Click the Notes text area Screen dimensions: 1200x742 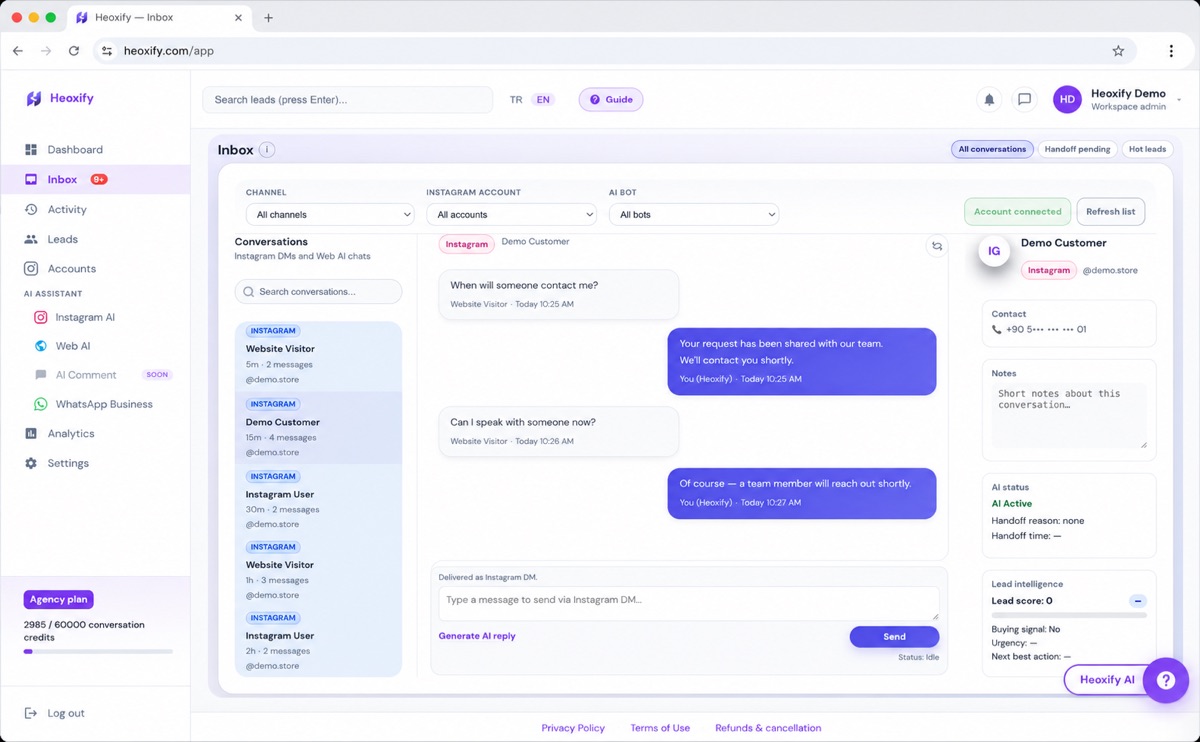[x=1069, y=415]
